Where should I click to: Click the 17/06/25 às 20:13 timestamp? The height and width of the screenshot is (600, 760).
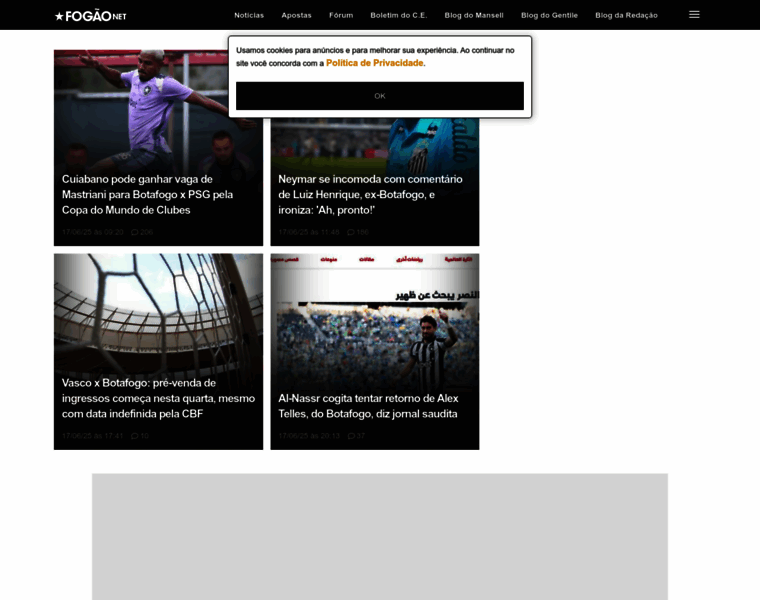[x=309, y=436]
